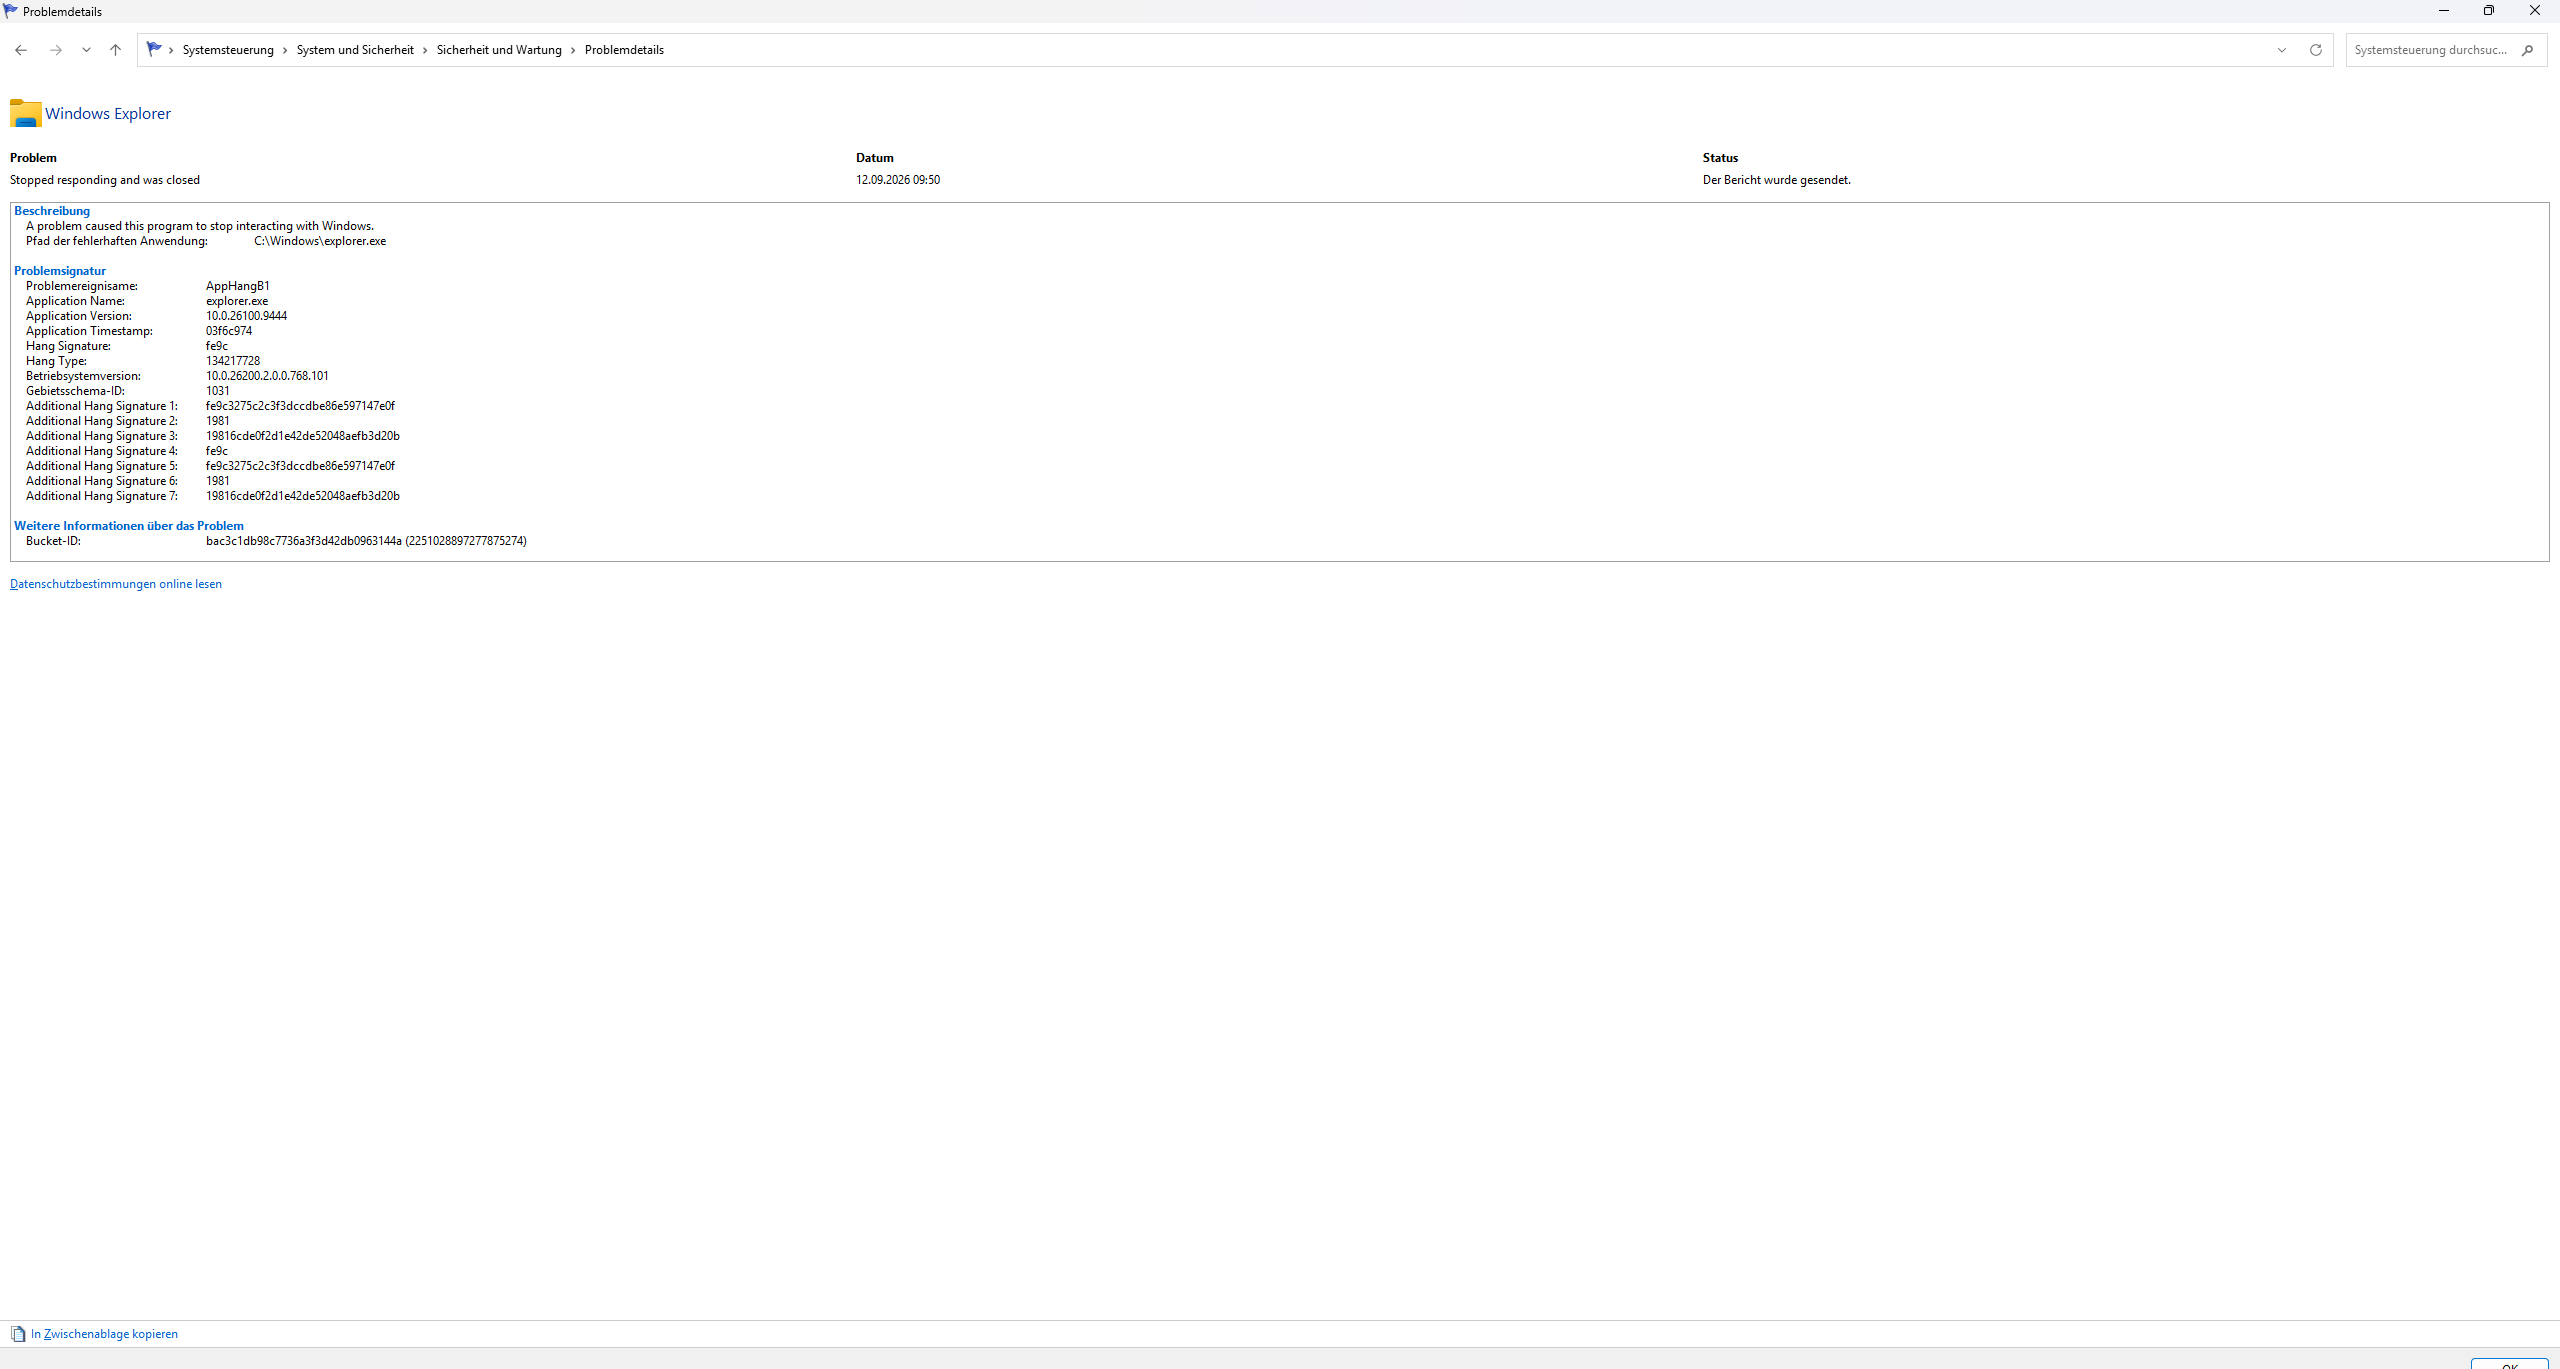Click the Windows Explorer folder icon
Viewport: 2560px width, 1369px height.
tap(26, 114)
